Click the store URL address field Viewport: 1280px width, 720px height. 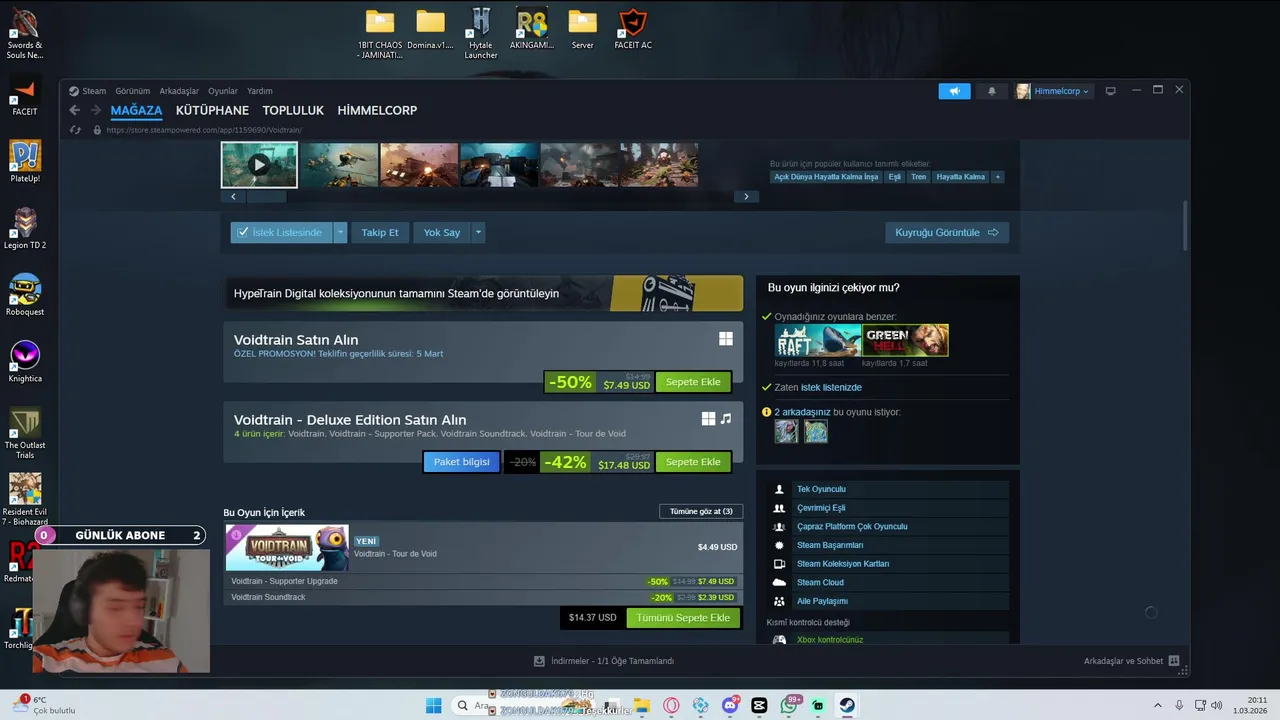(x=204, y=130)
